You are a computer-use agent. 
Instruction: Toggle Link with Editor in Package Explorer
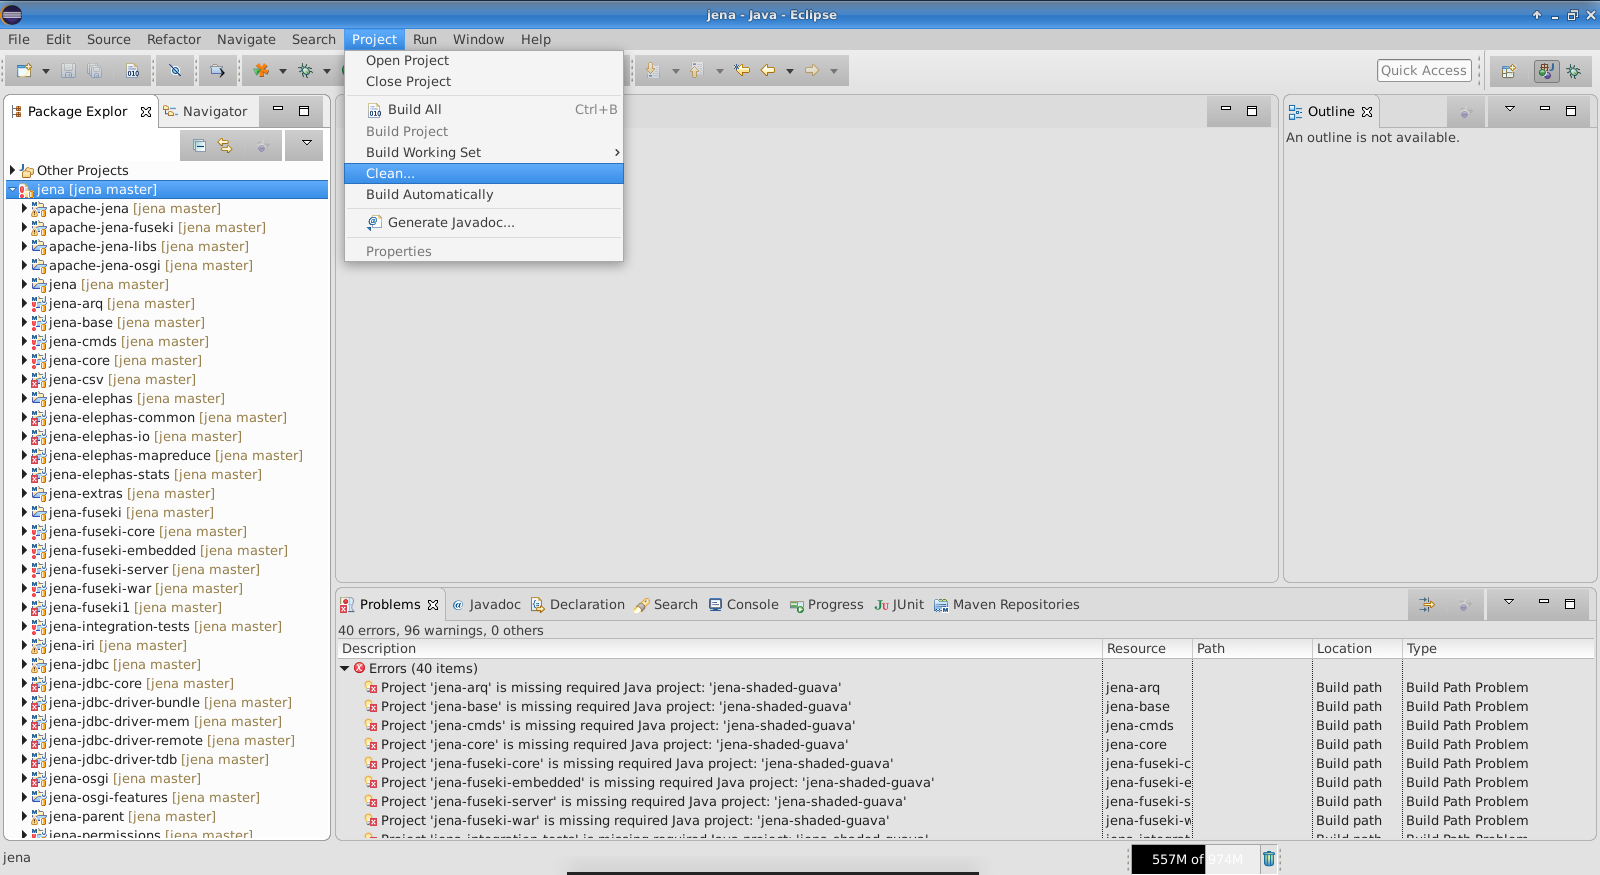(225, 146)
